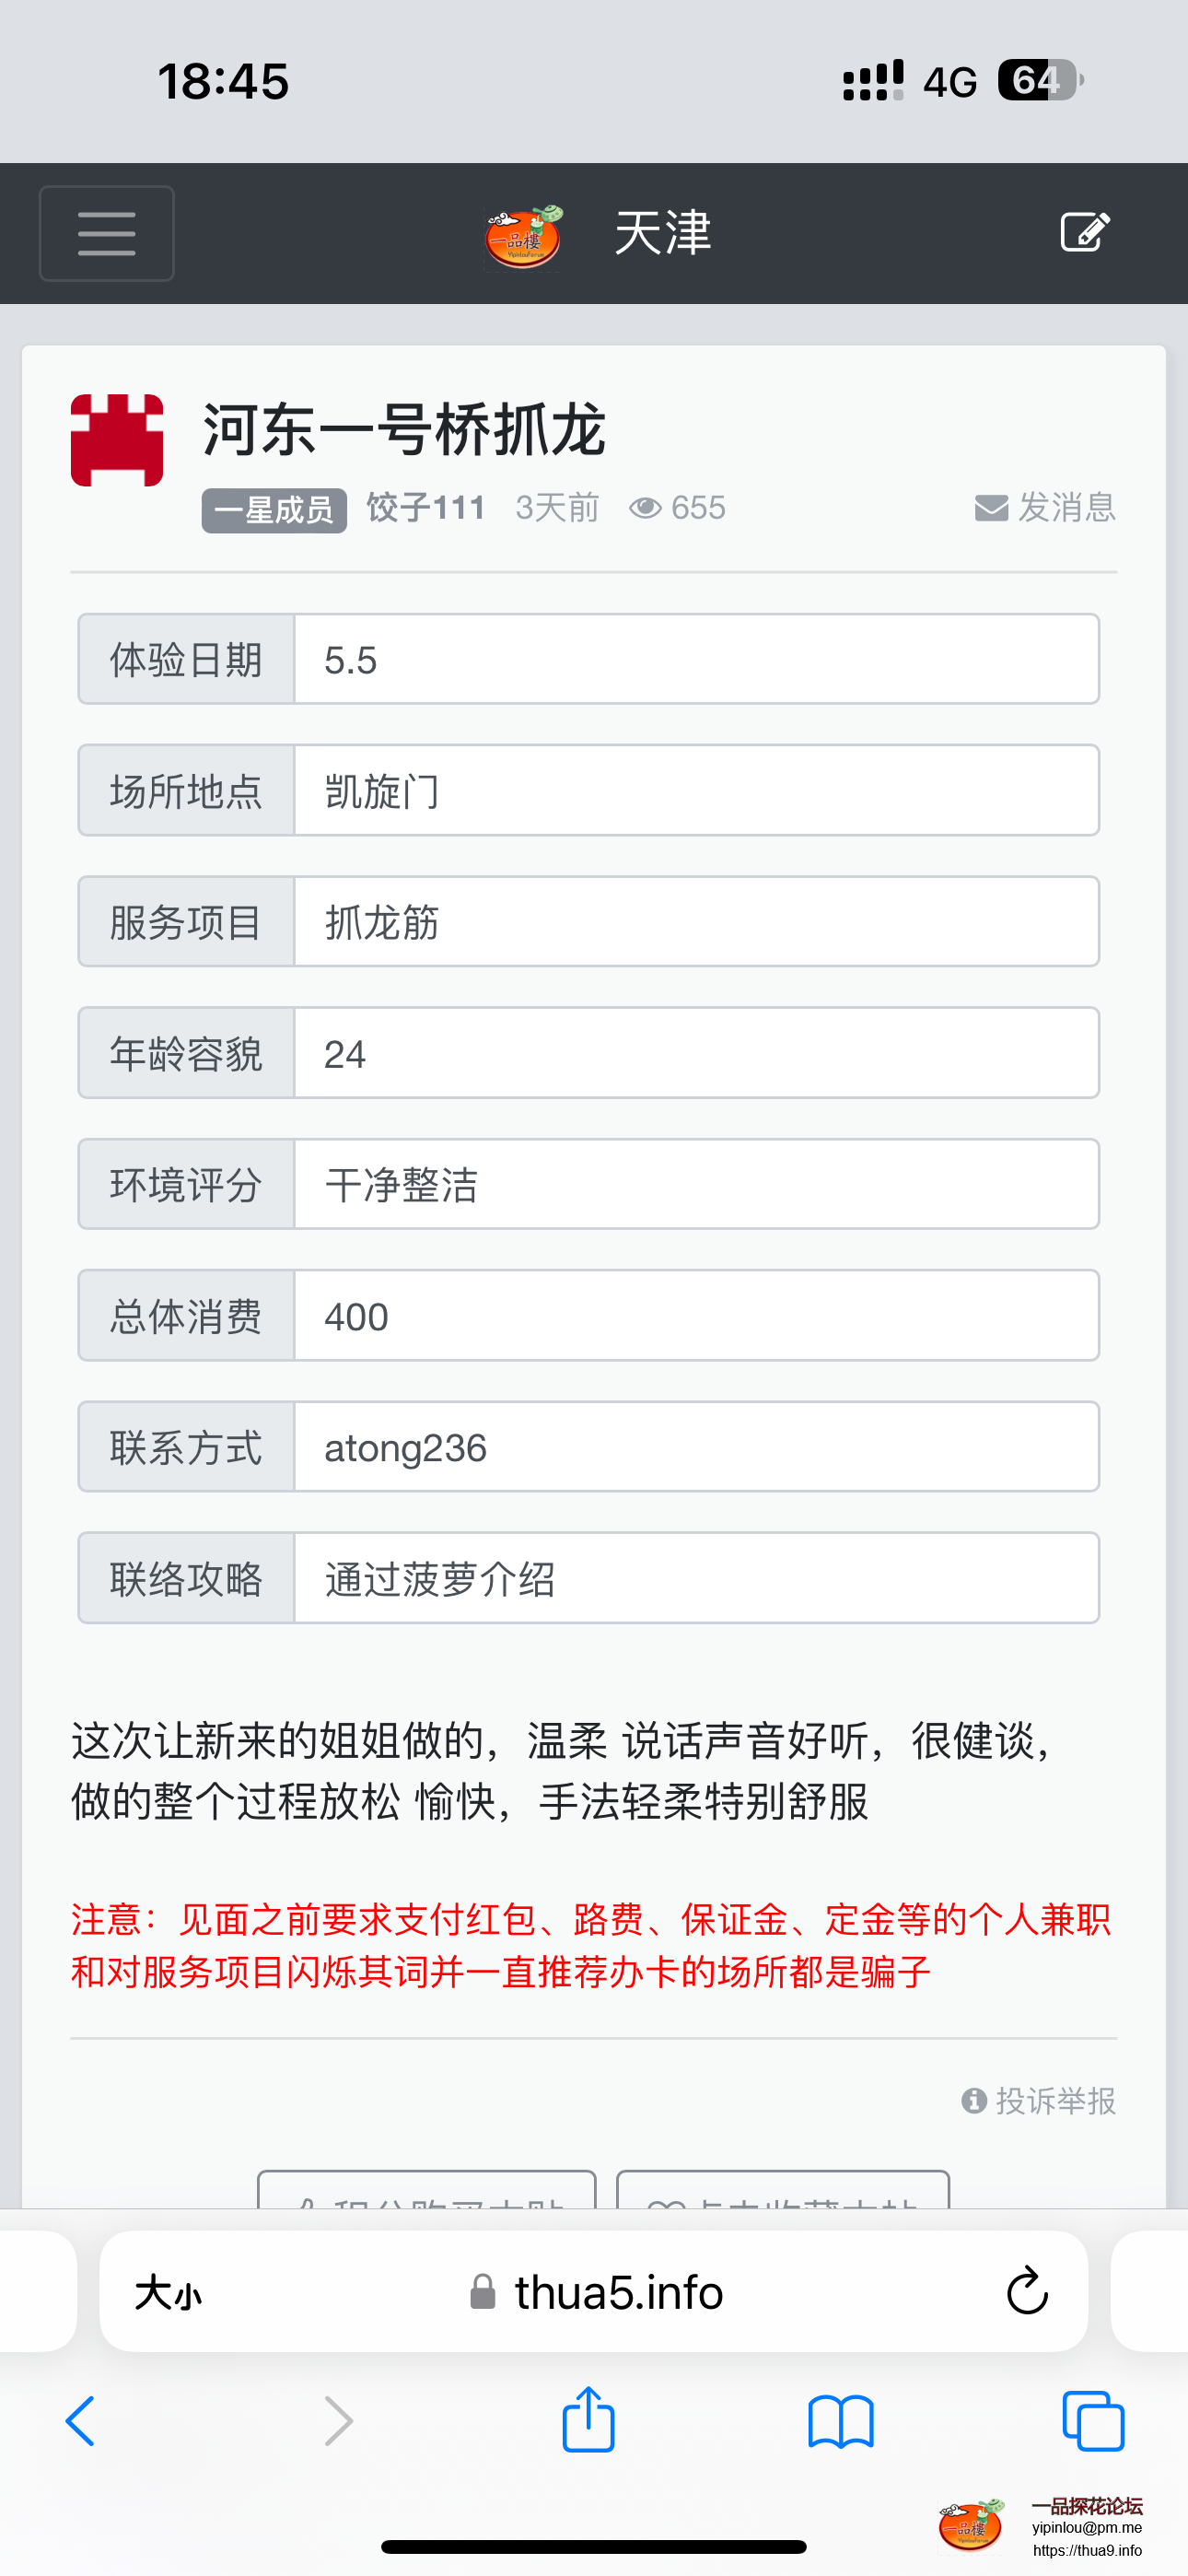Open the Safari share sheet

coord(588,2420)
